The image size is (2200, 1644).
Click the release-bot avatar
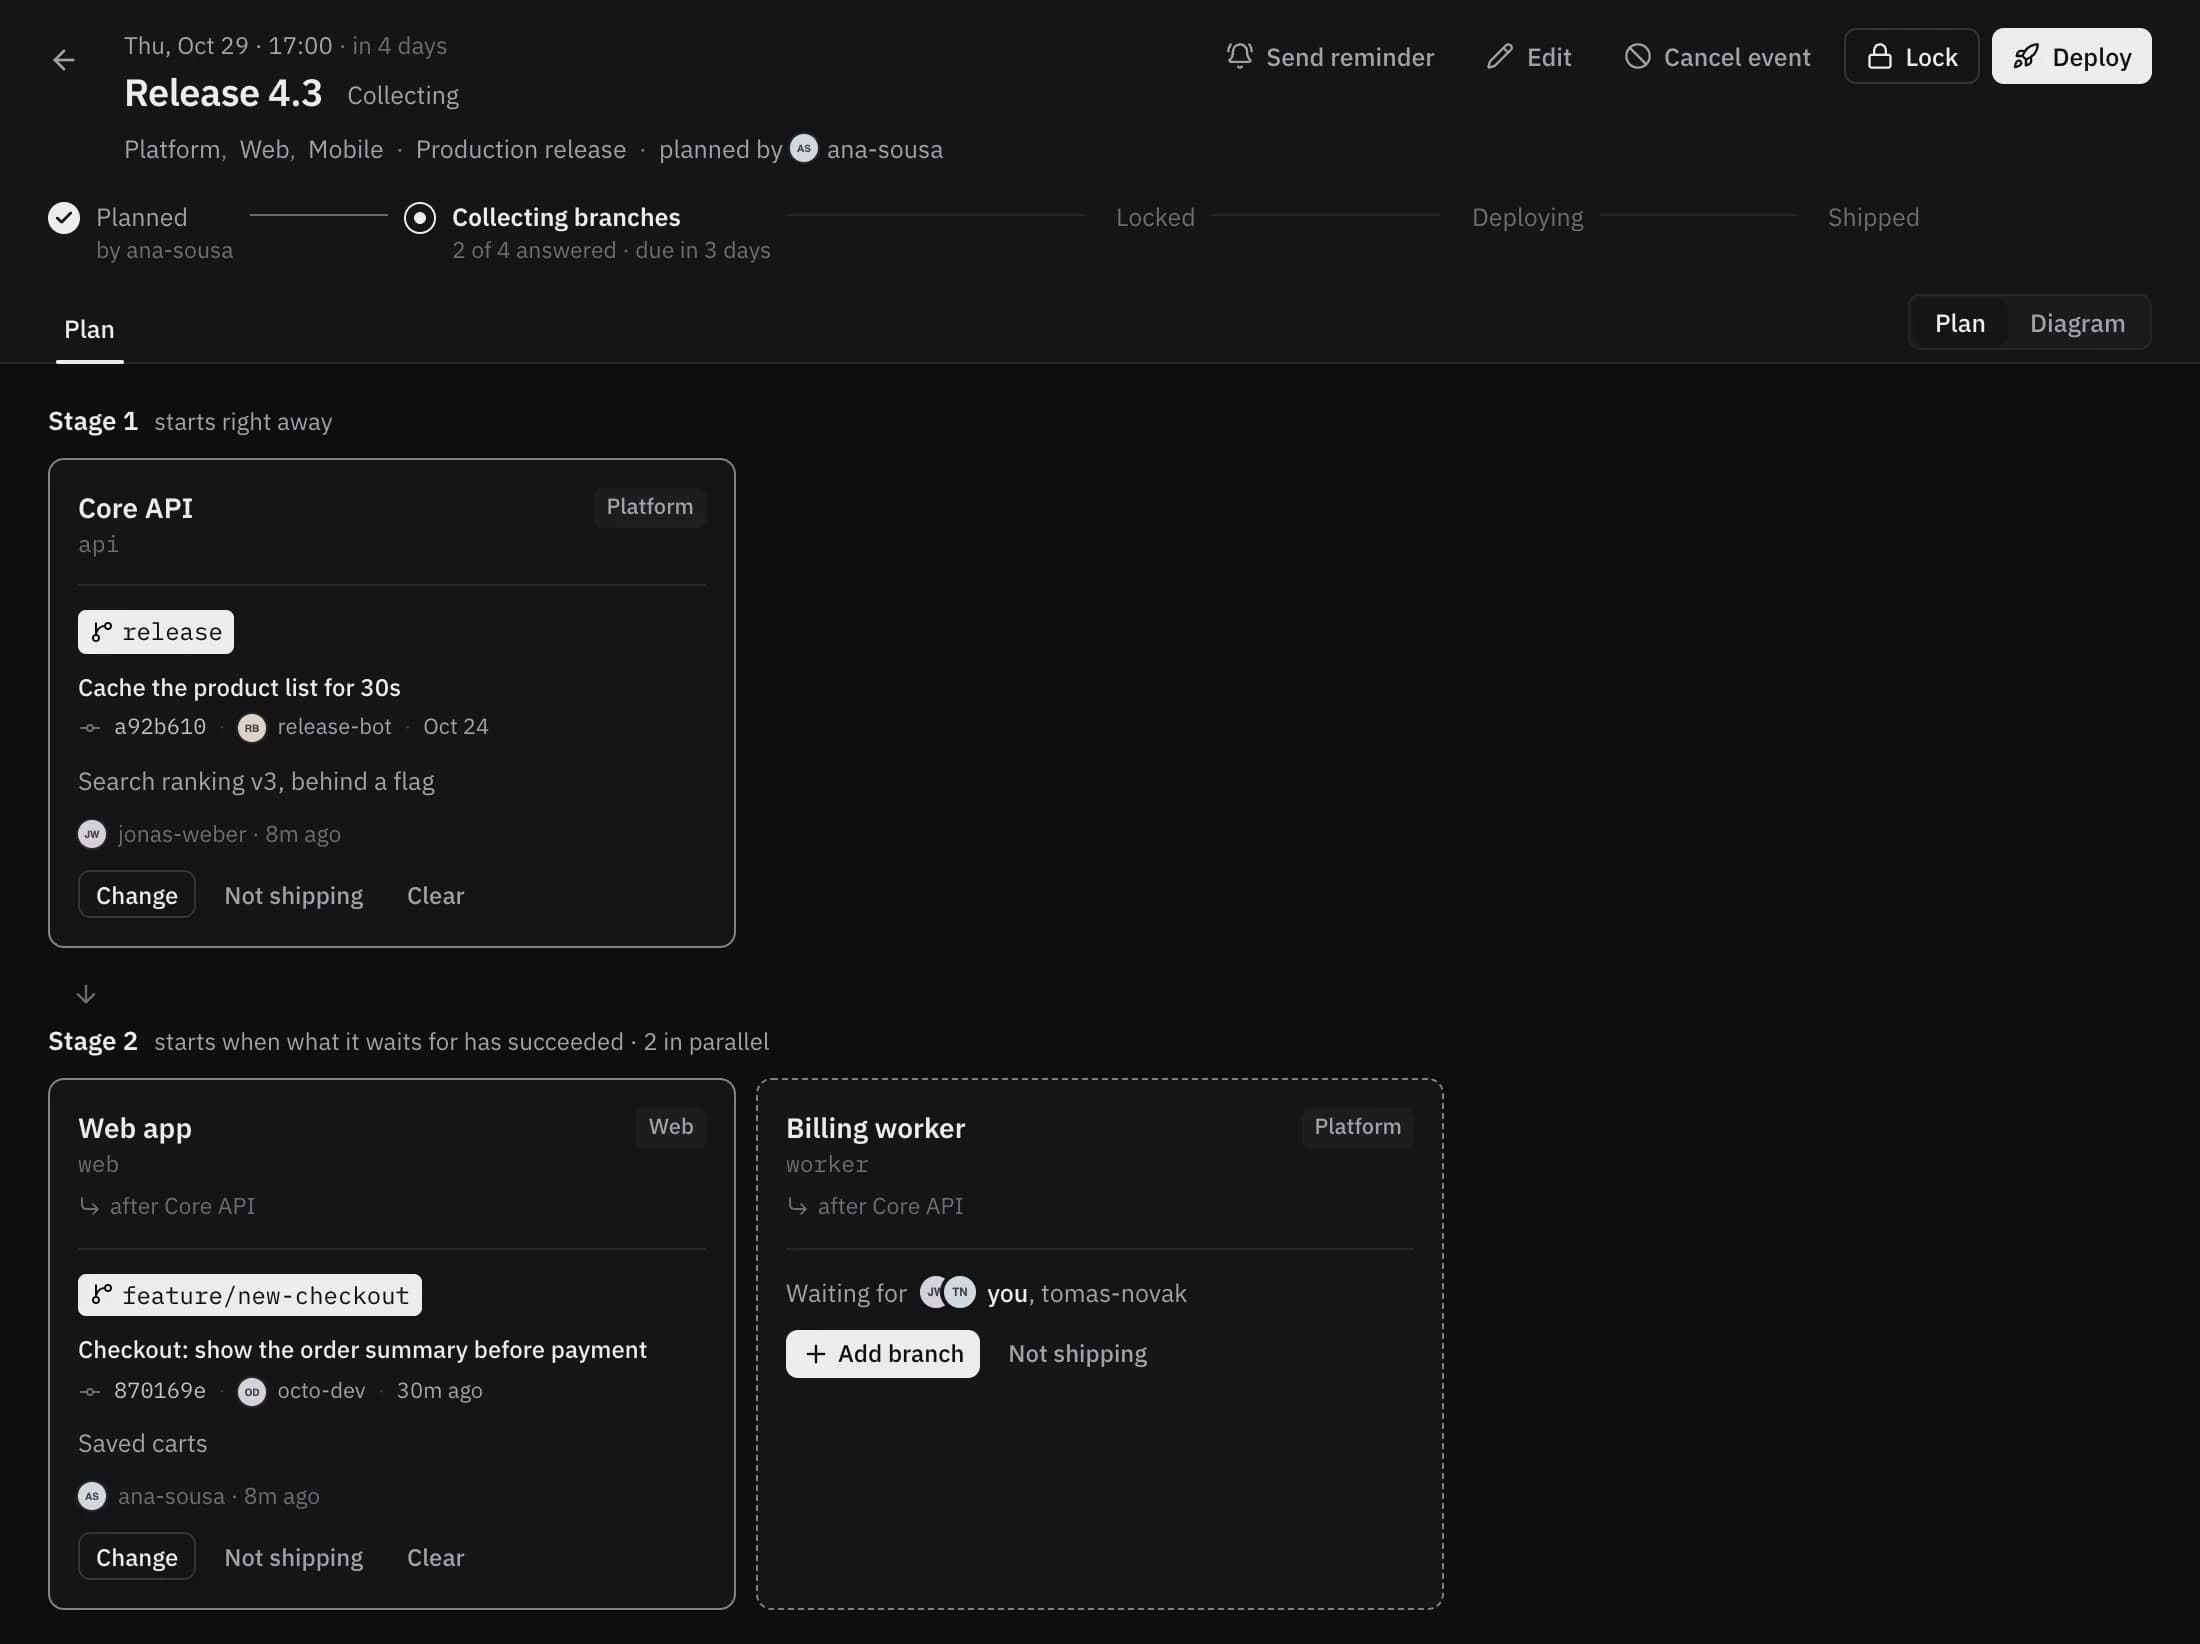[252, 727]
